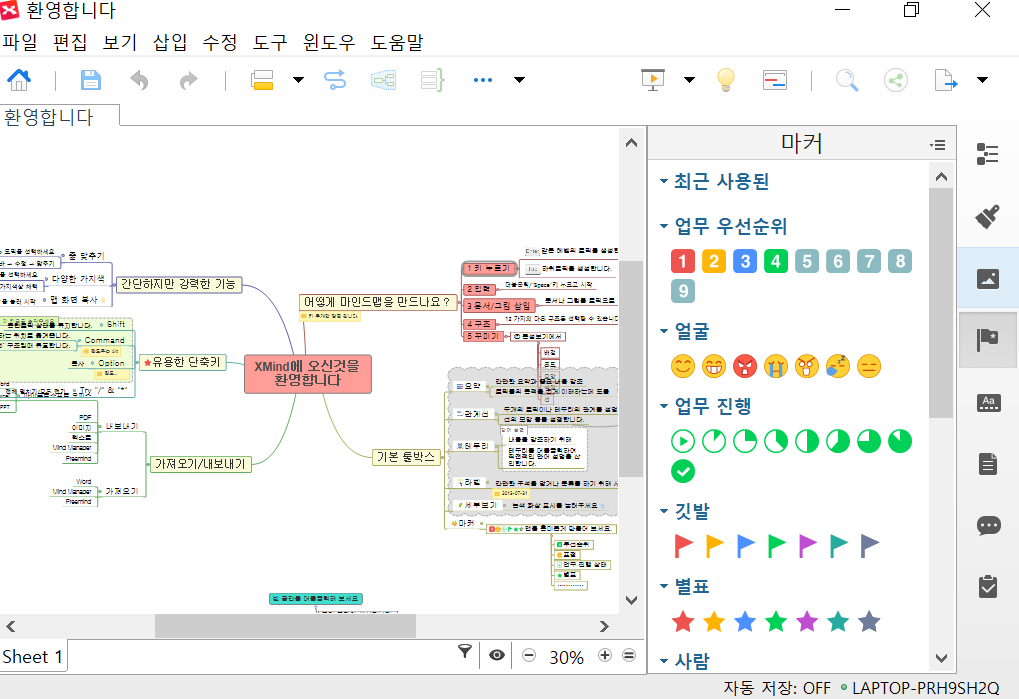Open the export dropdown arrow
This screenshot has width=1019, height=699.
983,80
